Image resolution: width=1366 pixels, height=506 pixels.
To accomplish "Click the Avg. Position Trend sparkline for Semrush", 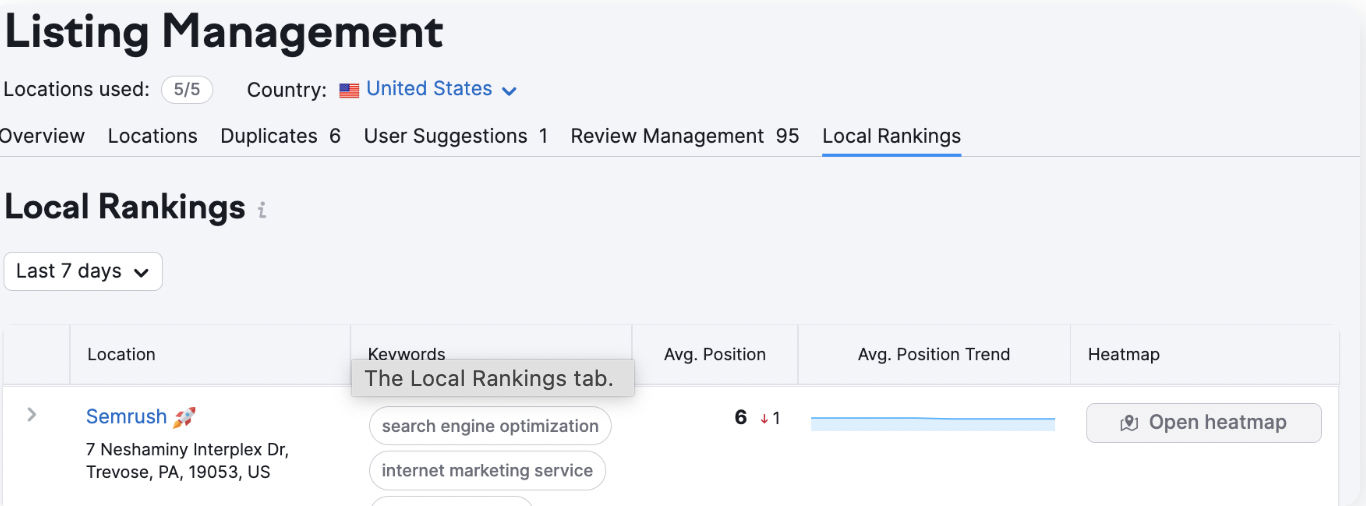I will point(933,424).
